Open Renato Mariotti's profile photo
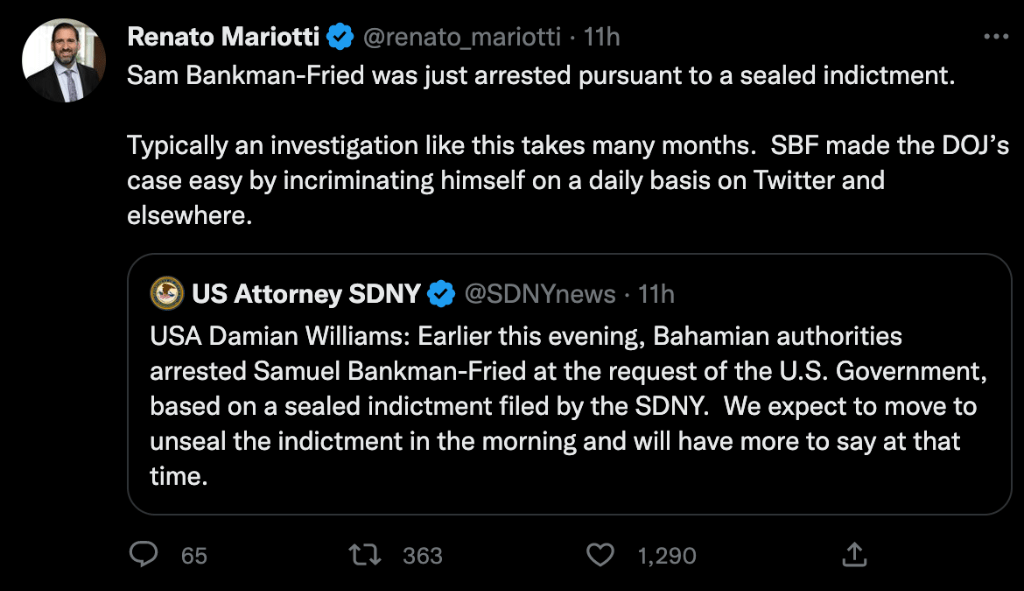Screen dimensions: 1024x591 (x=64, y=61)
